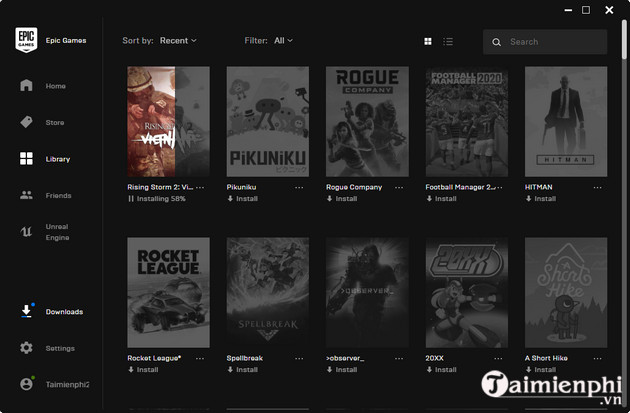Viewport: 630px width, 413px height.
Task: Open 20XX cover thumbnail
Action: click(x=467, y=292)
